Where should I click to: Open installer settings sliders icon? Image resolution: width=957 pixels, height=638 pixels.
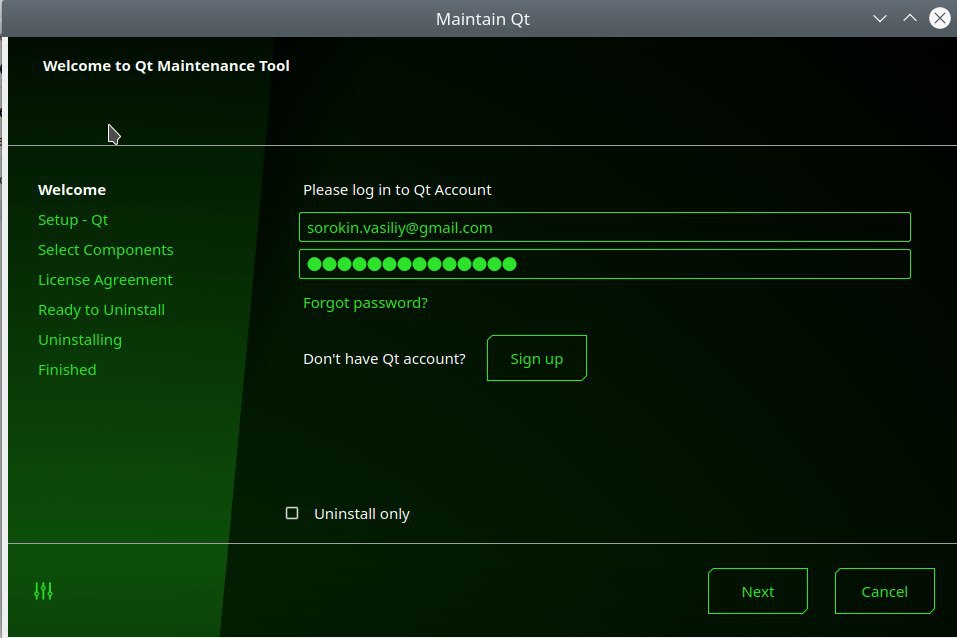click(x=43, y=591)
